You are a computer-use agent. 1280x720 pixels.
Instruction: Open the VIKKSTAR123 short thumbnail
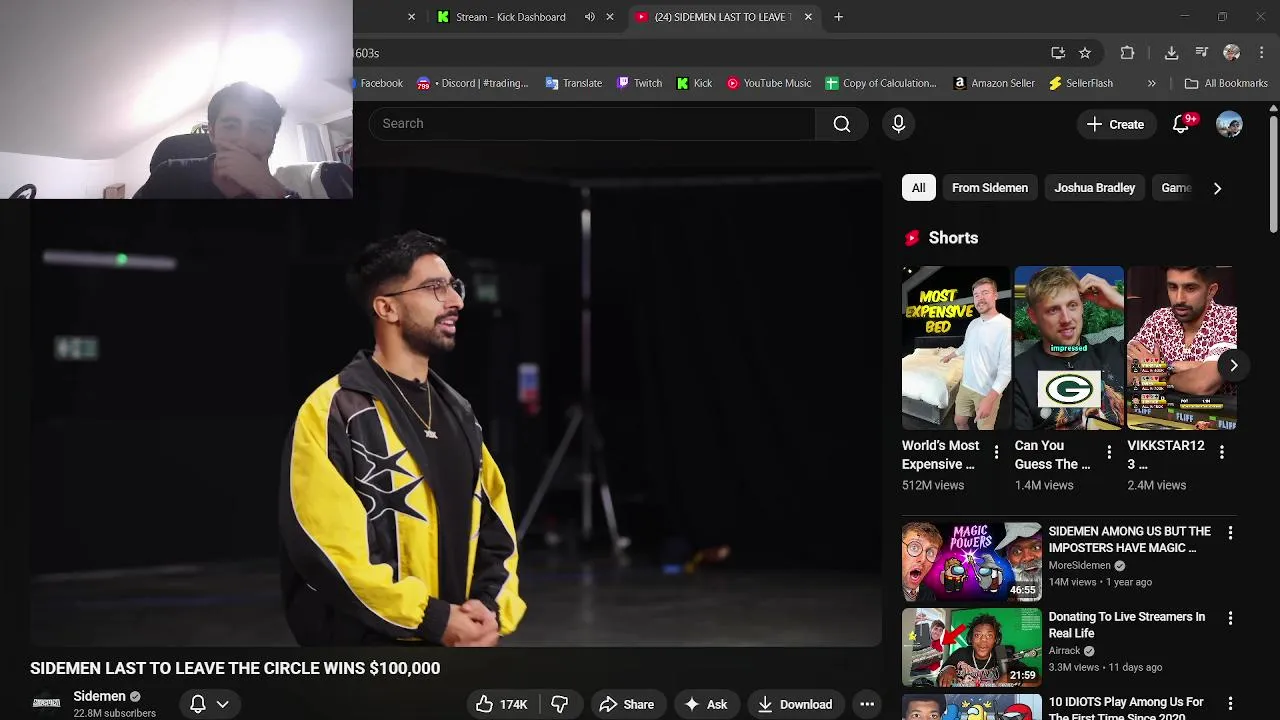(x=1182, y=348)
